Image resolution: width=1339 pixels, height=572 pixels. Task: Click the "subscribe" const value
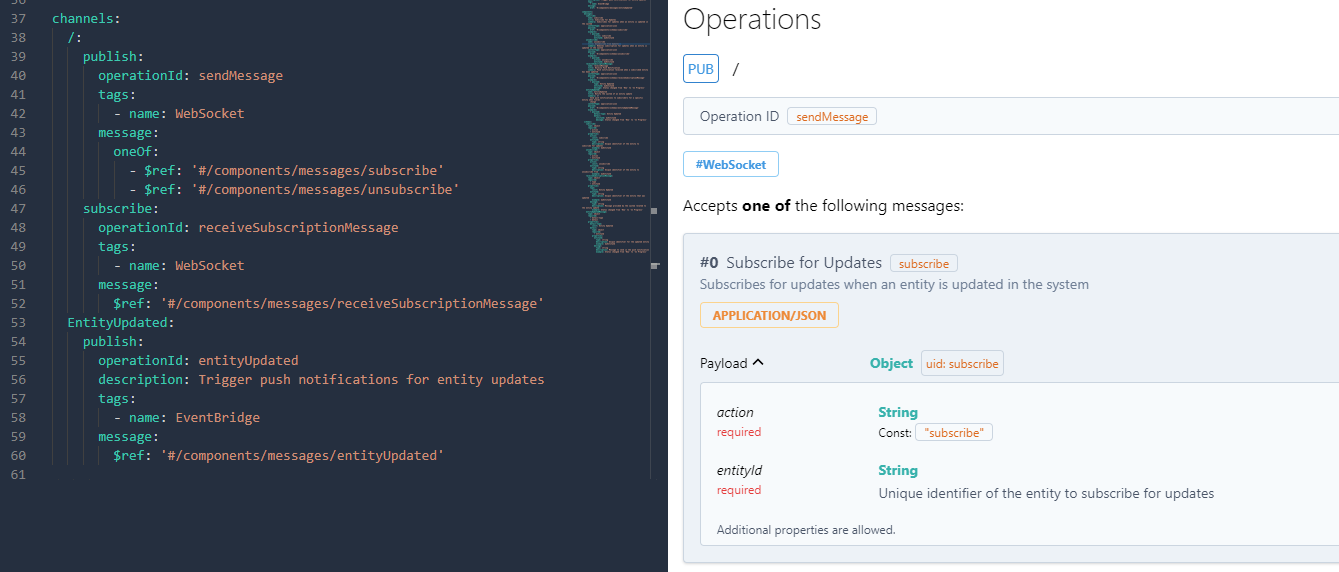pos(953,433)
